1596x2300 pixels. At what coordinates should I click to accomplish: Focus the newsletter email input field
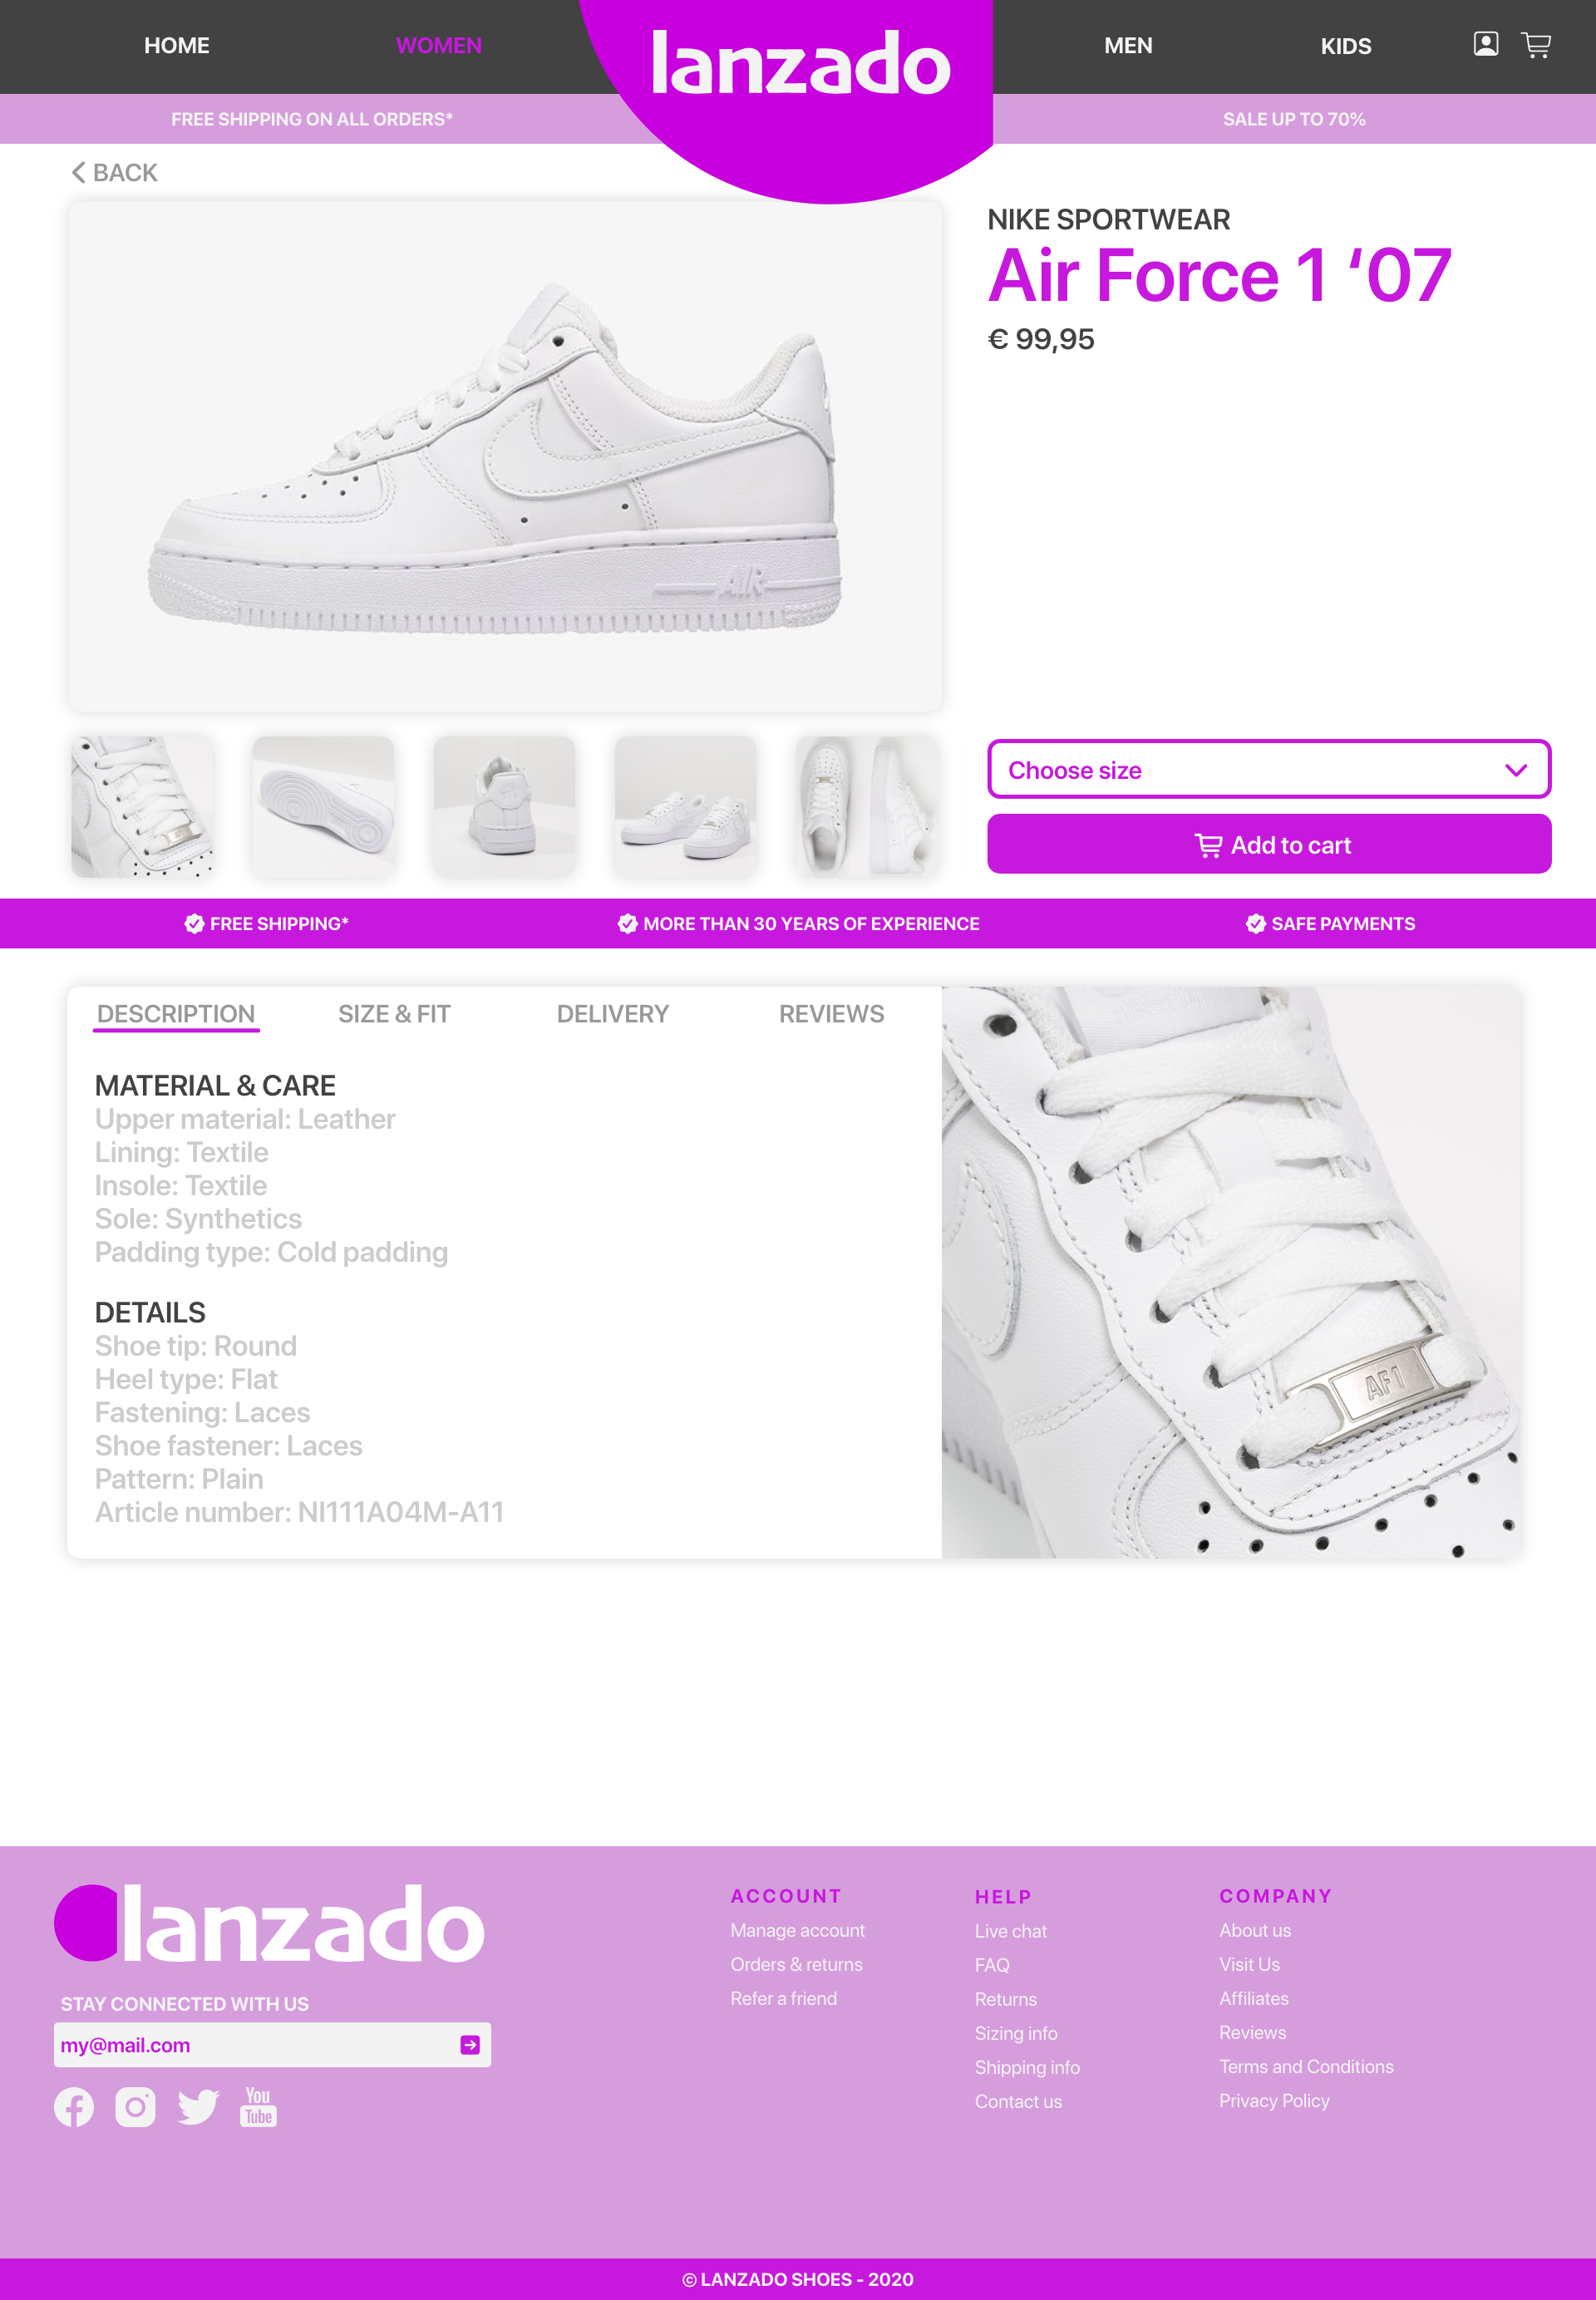(x=255, y=2045)
